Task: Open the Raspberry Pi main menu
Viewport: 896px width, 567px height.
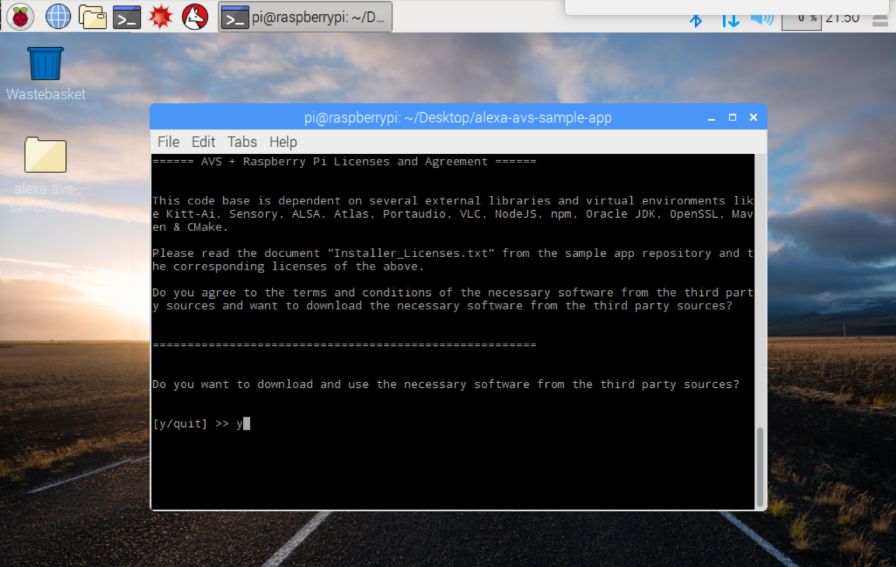Action: click(21, 17)
